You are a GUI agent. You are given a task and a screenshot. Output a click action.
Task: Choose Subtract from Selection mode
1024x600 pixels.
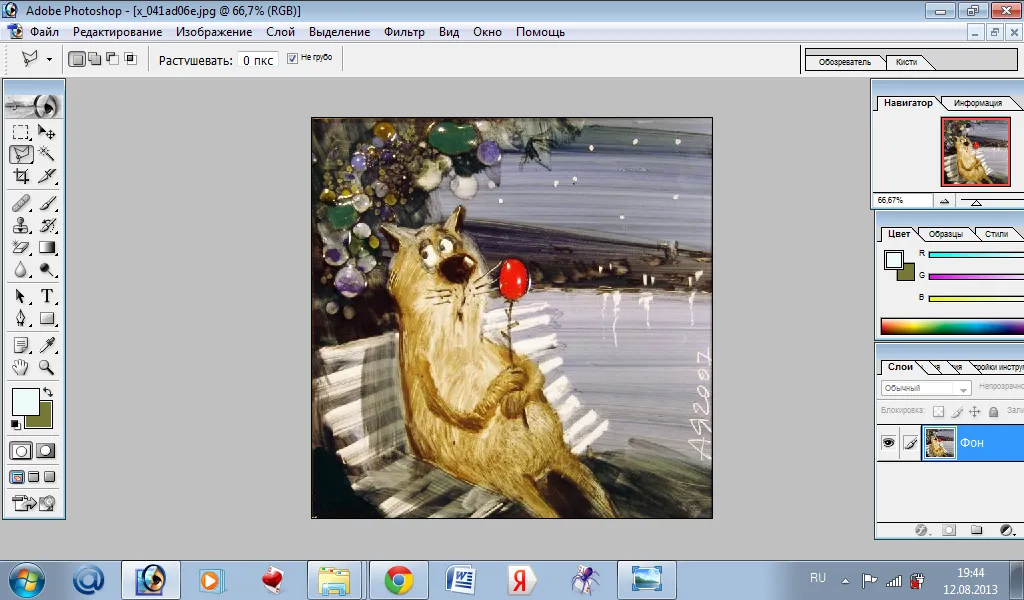(x=112, y=59)
